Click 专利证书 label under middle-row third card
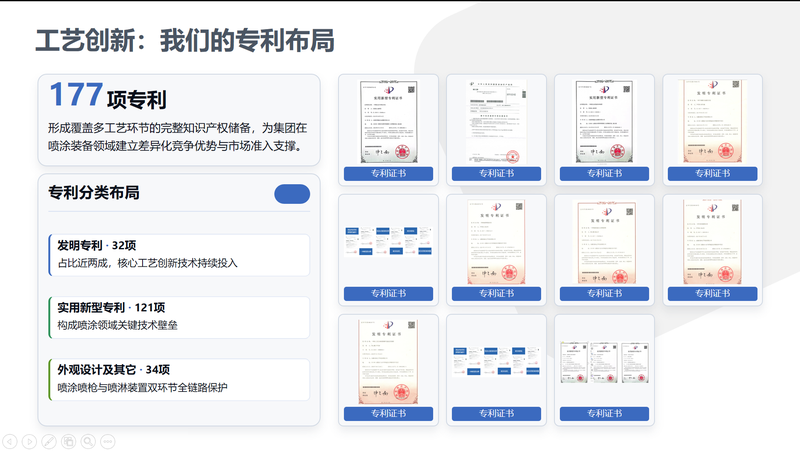The image size is (800, 451). pyautogui.click(x=604, y=293)
